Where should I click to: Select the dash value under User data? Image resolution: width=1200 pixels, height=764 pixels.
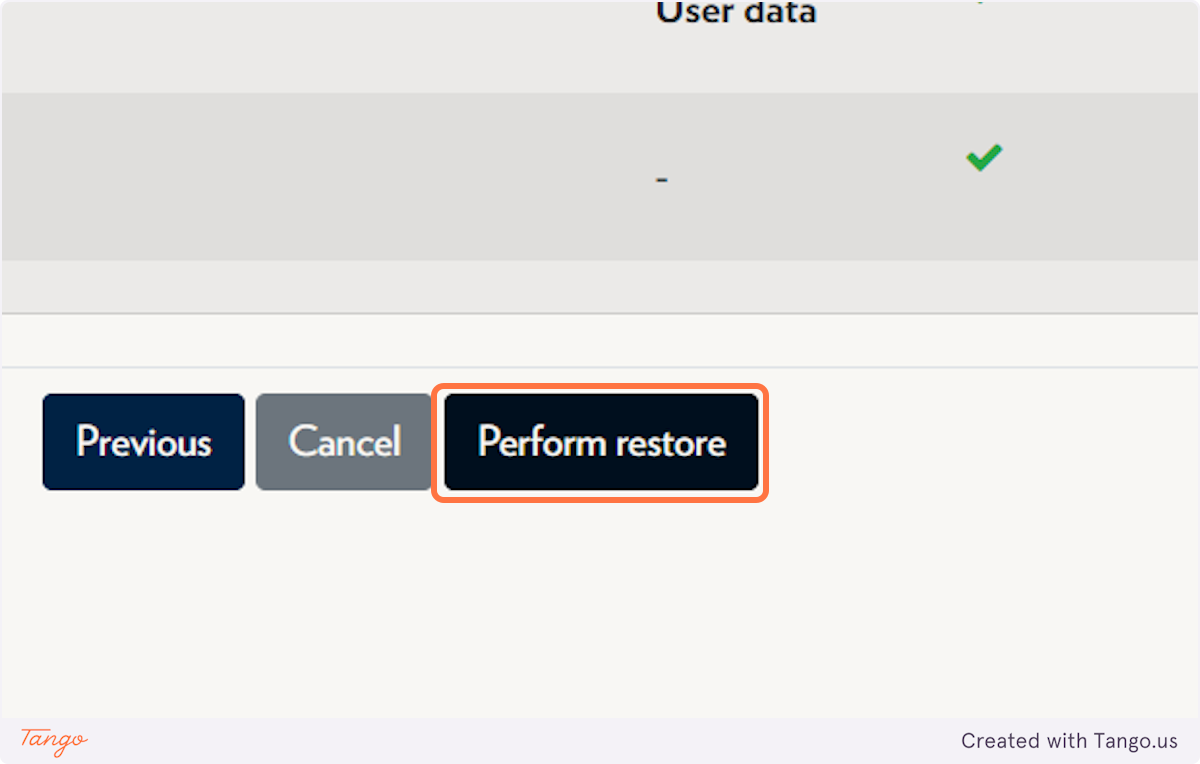point(661,180)
